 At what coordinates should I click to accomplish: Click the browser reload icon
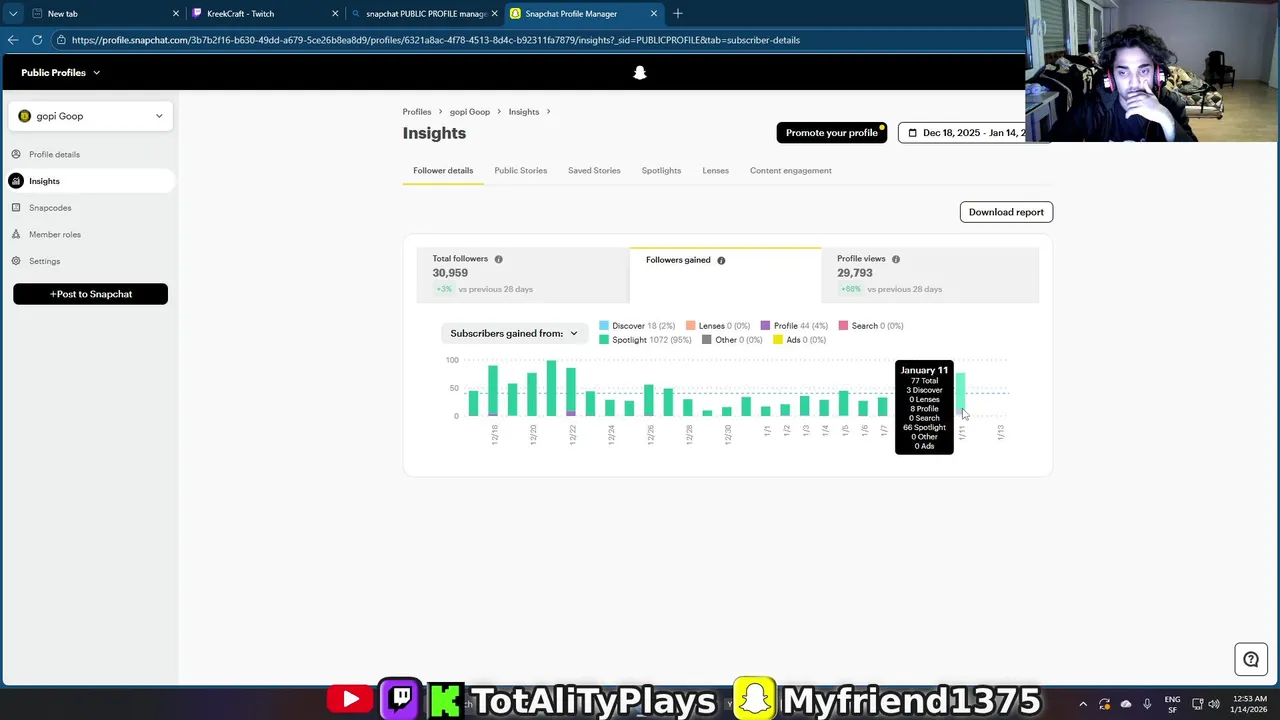pyautogui.click(x=37, y=40)
